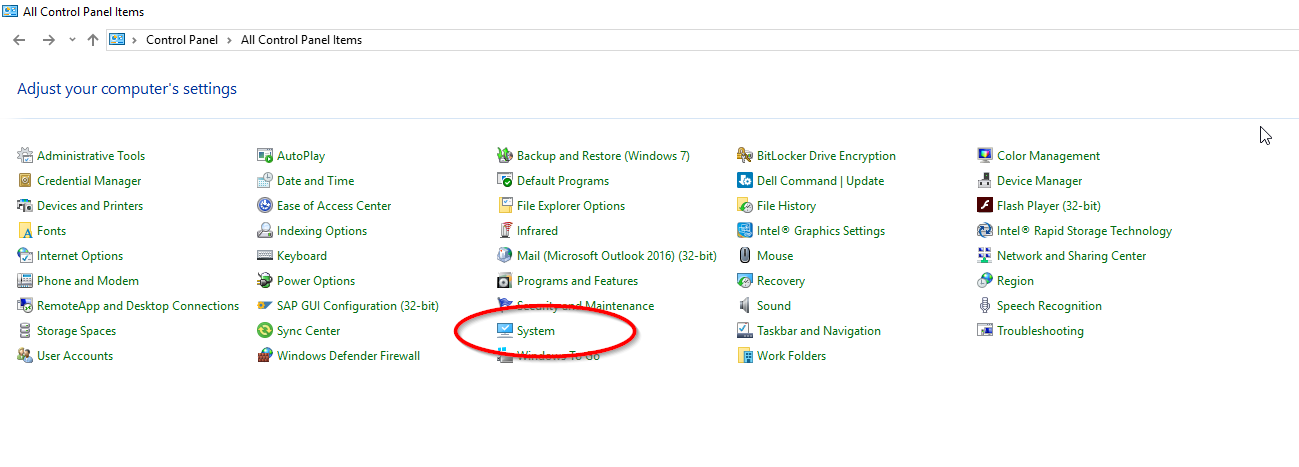The width and height of the screenshot is (1299, 467).
Task: Click the Phone and Modem icon
Action: click(x=25, y=280)
